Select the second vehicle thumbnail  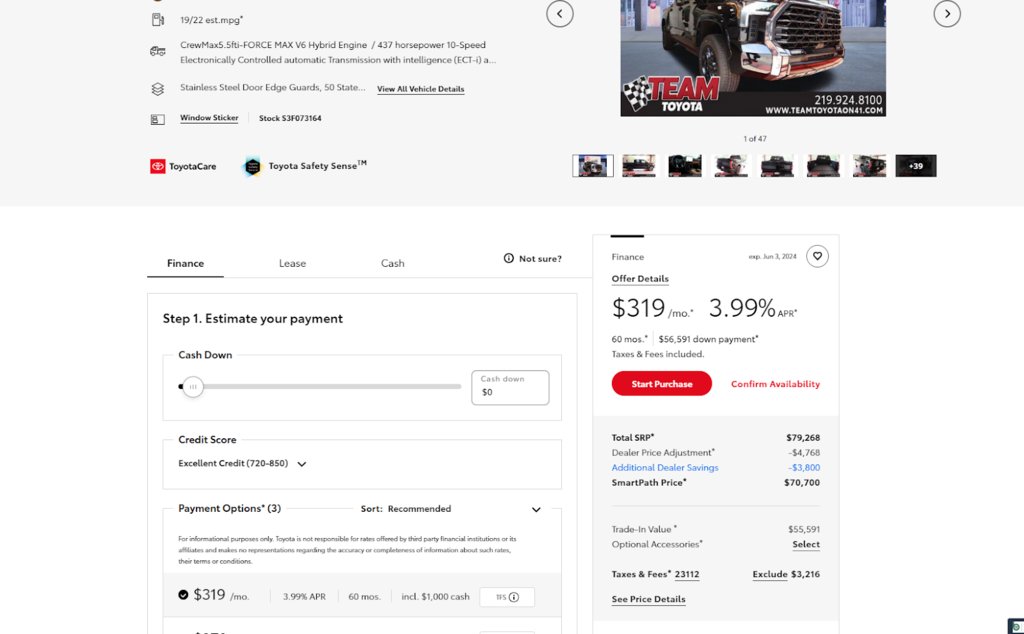(639, 166)
